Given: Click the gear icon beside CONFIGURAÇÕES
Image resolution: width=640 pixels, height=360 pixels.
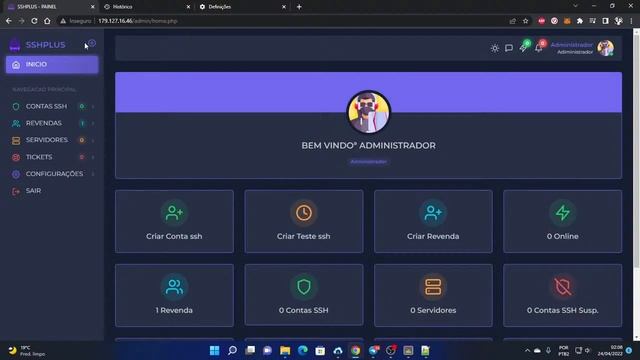Looking at the screenshot, I should 16,174.
